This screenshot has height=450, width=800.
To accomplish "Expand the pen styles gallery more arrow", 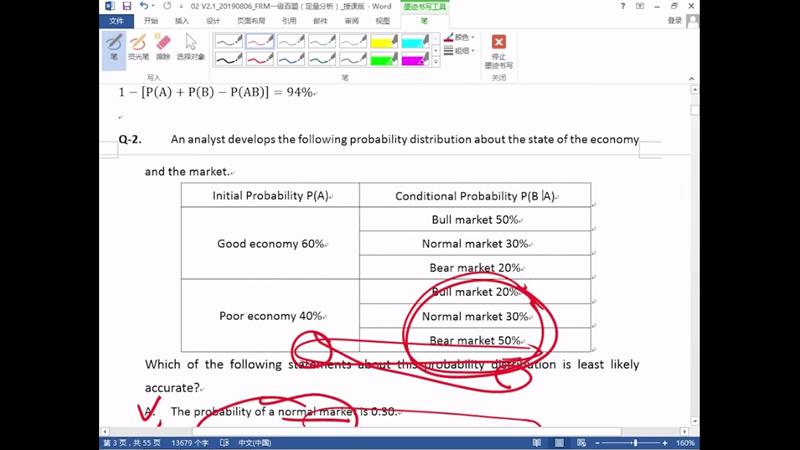I will click(436, 62).
